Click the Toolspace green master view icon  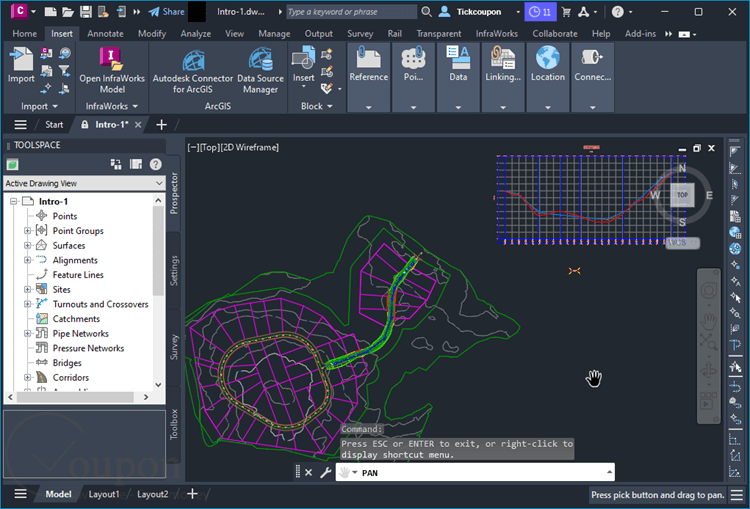[12, 165]
